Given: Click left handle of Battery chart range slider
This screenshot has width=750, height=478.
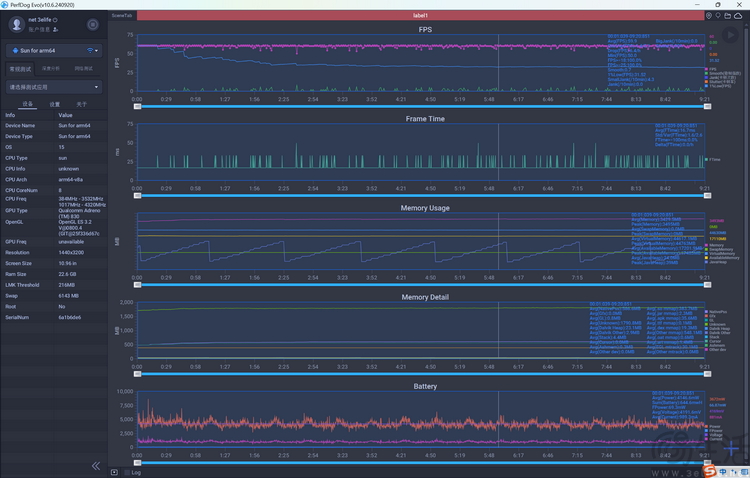Looking at the screenshot, I should click(x=137, y=463).
